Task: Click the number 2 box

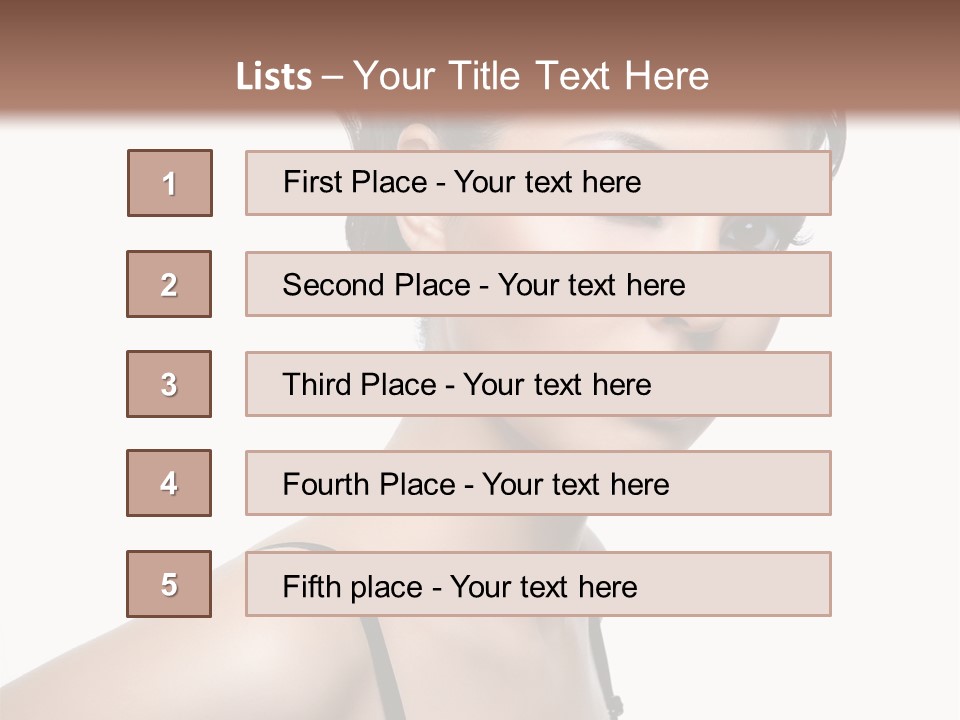Action: click(x=169, y=284)
